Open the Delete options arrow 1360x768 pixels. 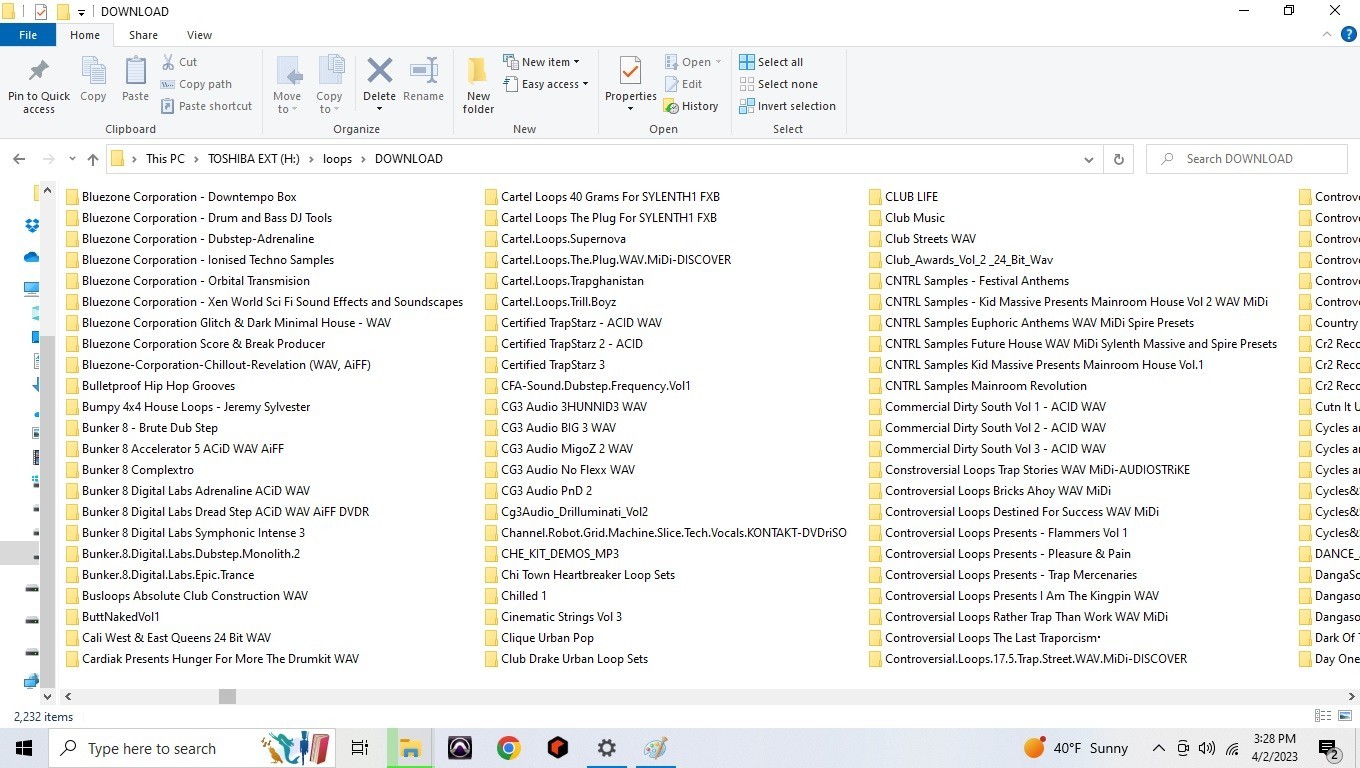(x=379, y=109)
